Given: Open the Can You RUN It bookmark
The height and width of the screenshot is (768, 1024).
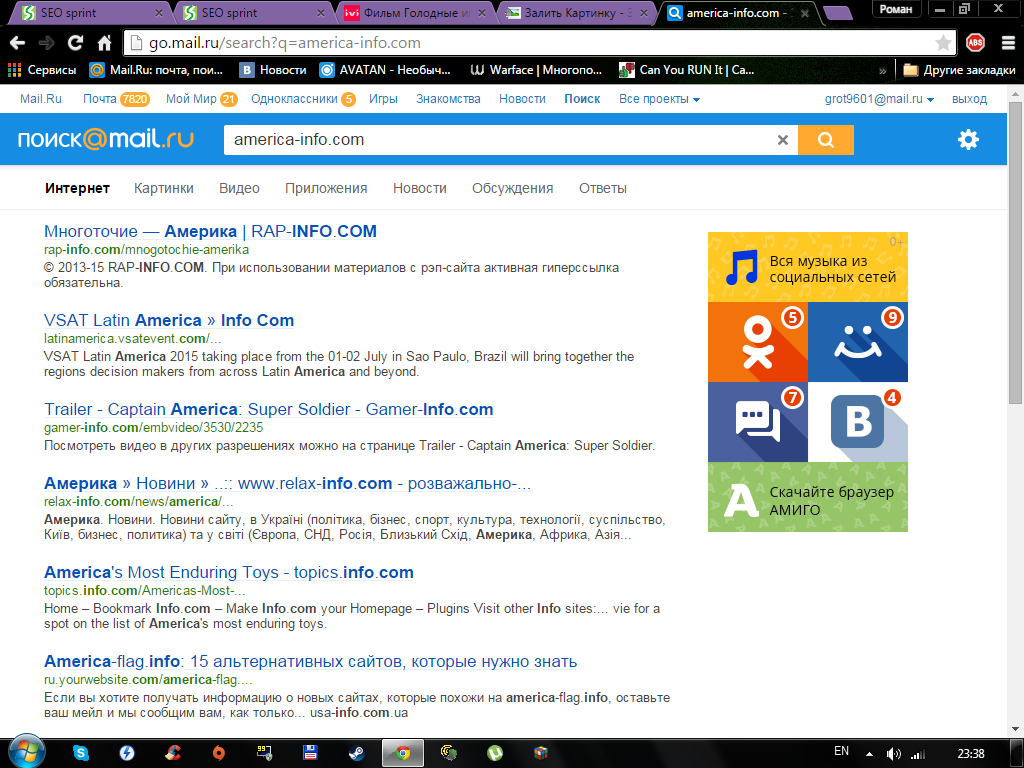Looking at the screenshot, I should coord(686,70).
